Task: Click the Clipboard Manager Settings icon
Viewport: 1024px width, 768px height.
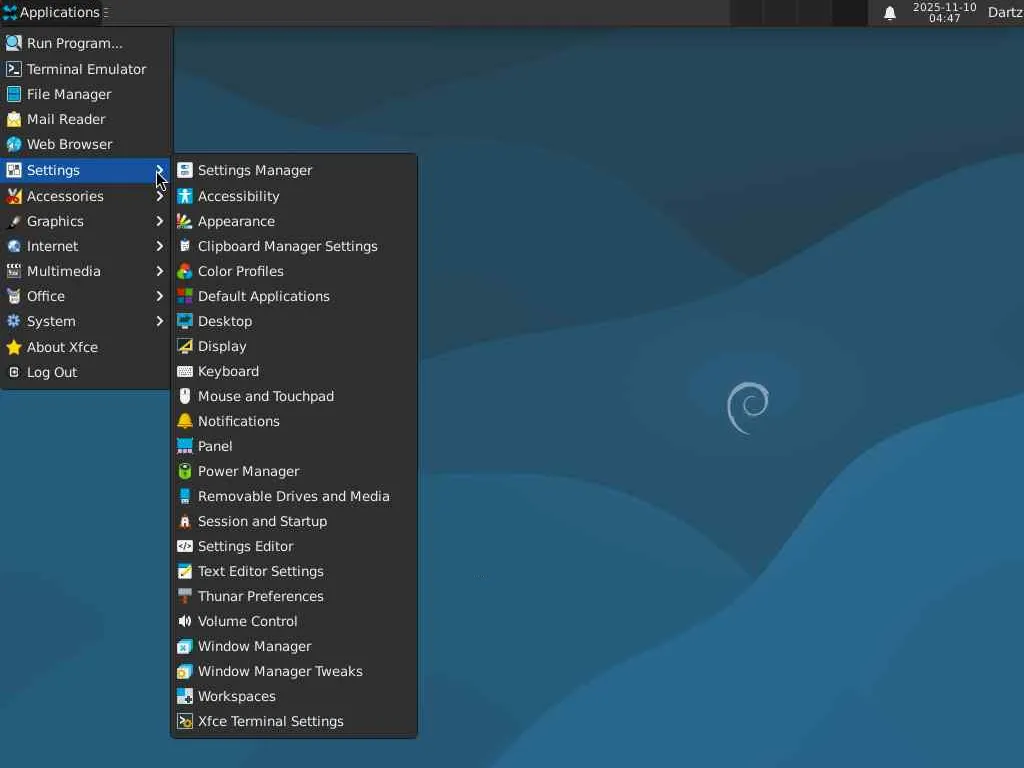Action: [x=185, y=246]
